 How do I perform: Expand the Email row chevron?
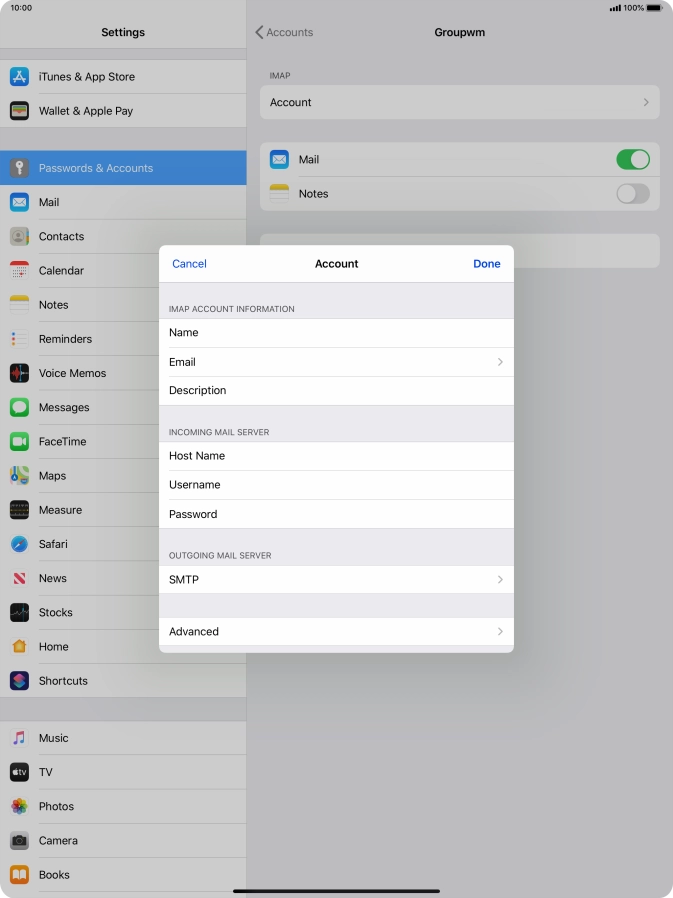coord(499,362)
